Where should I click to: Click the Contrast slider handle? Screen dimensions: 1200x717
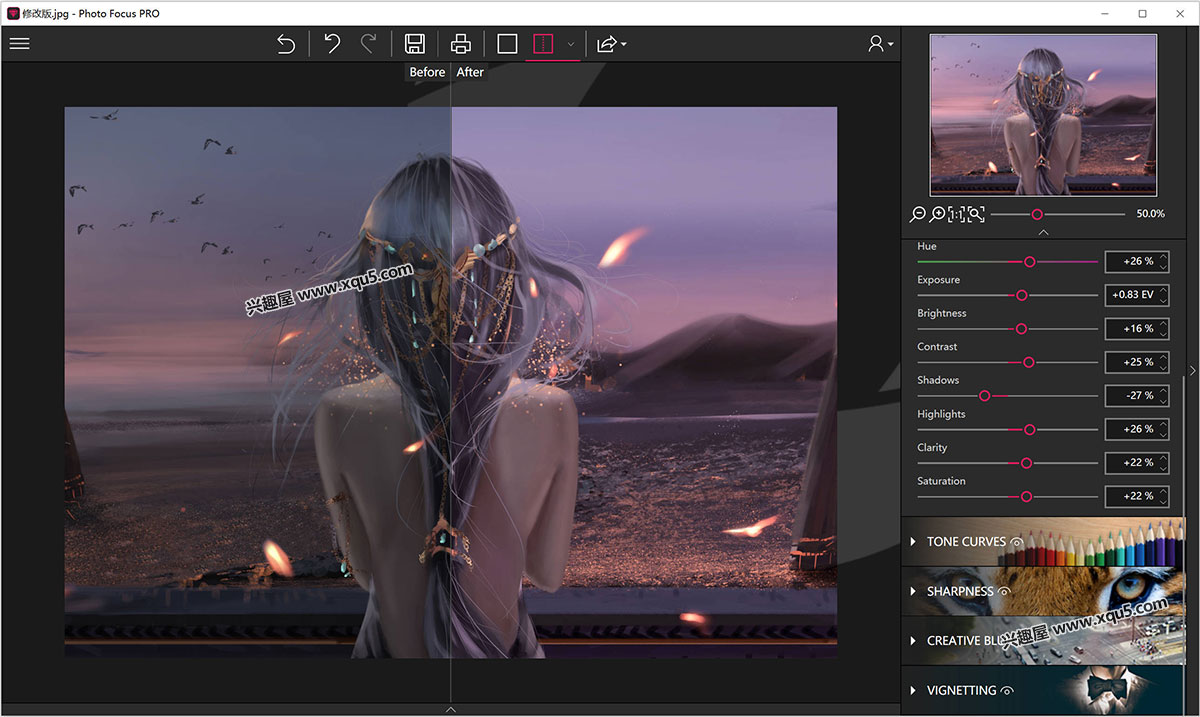tap(1028, 362)
